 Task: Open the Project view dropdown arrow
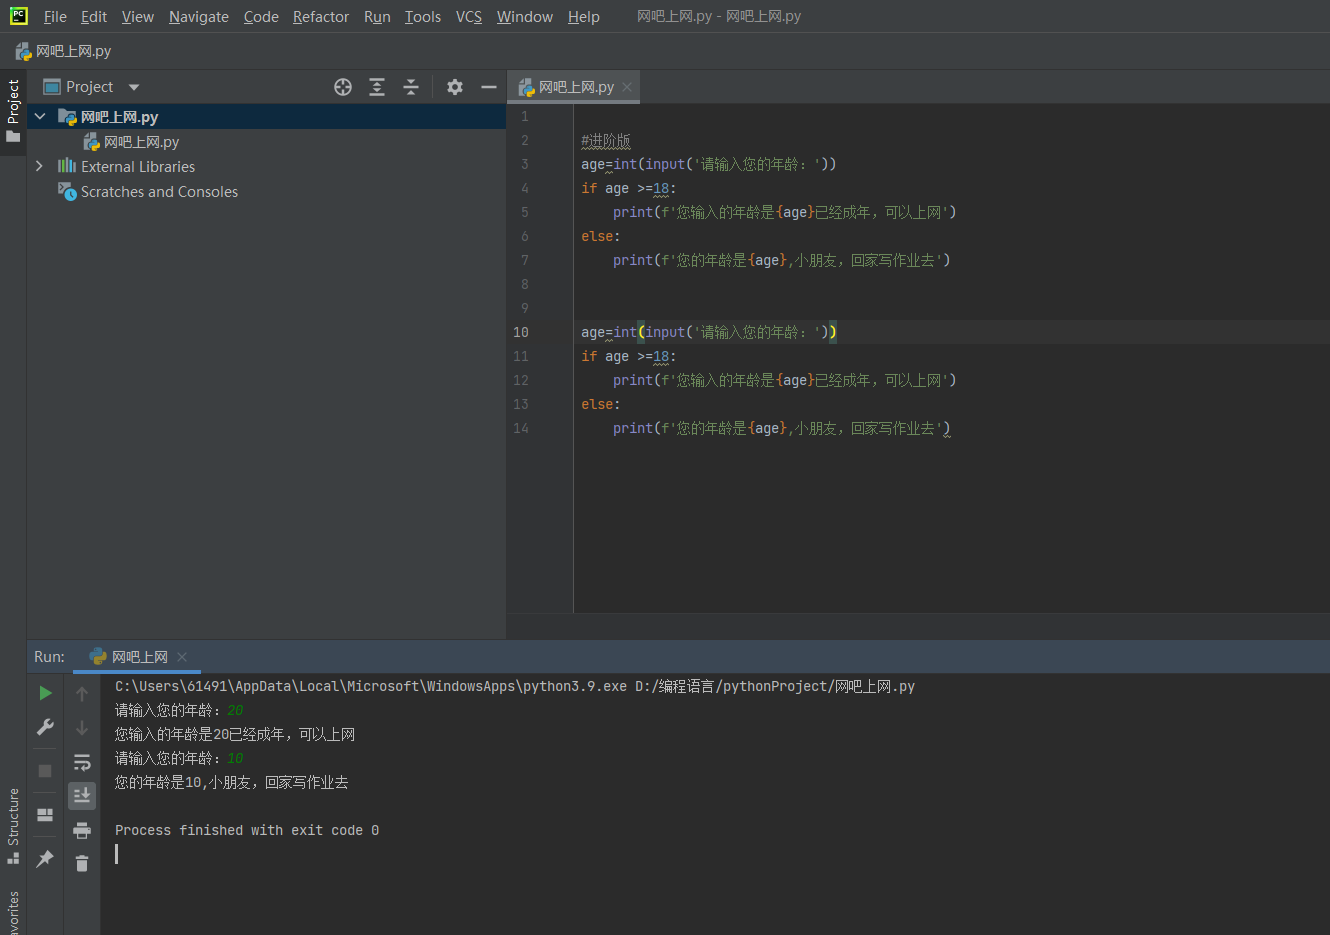tap(134, 87)
